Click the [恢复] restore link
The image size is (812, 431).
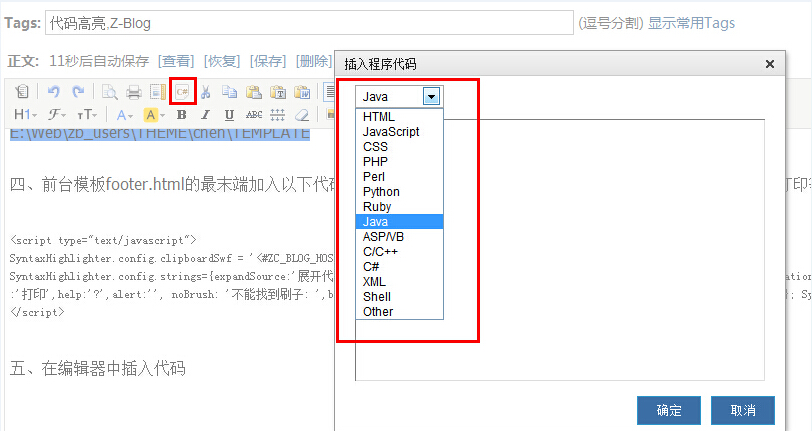222,61
